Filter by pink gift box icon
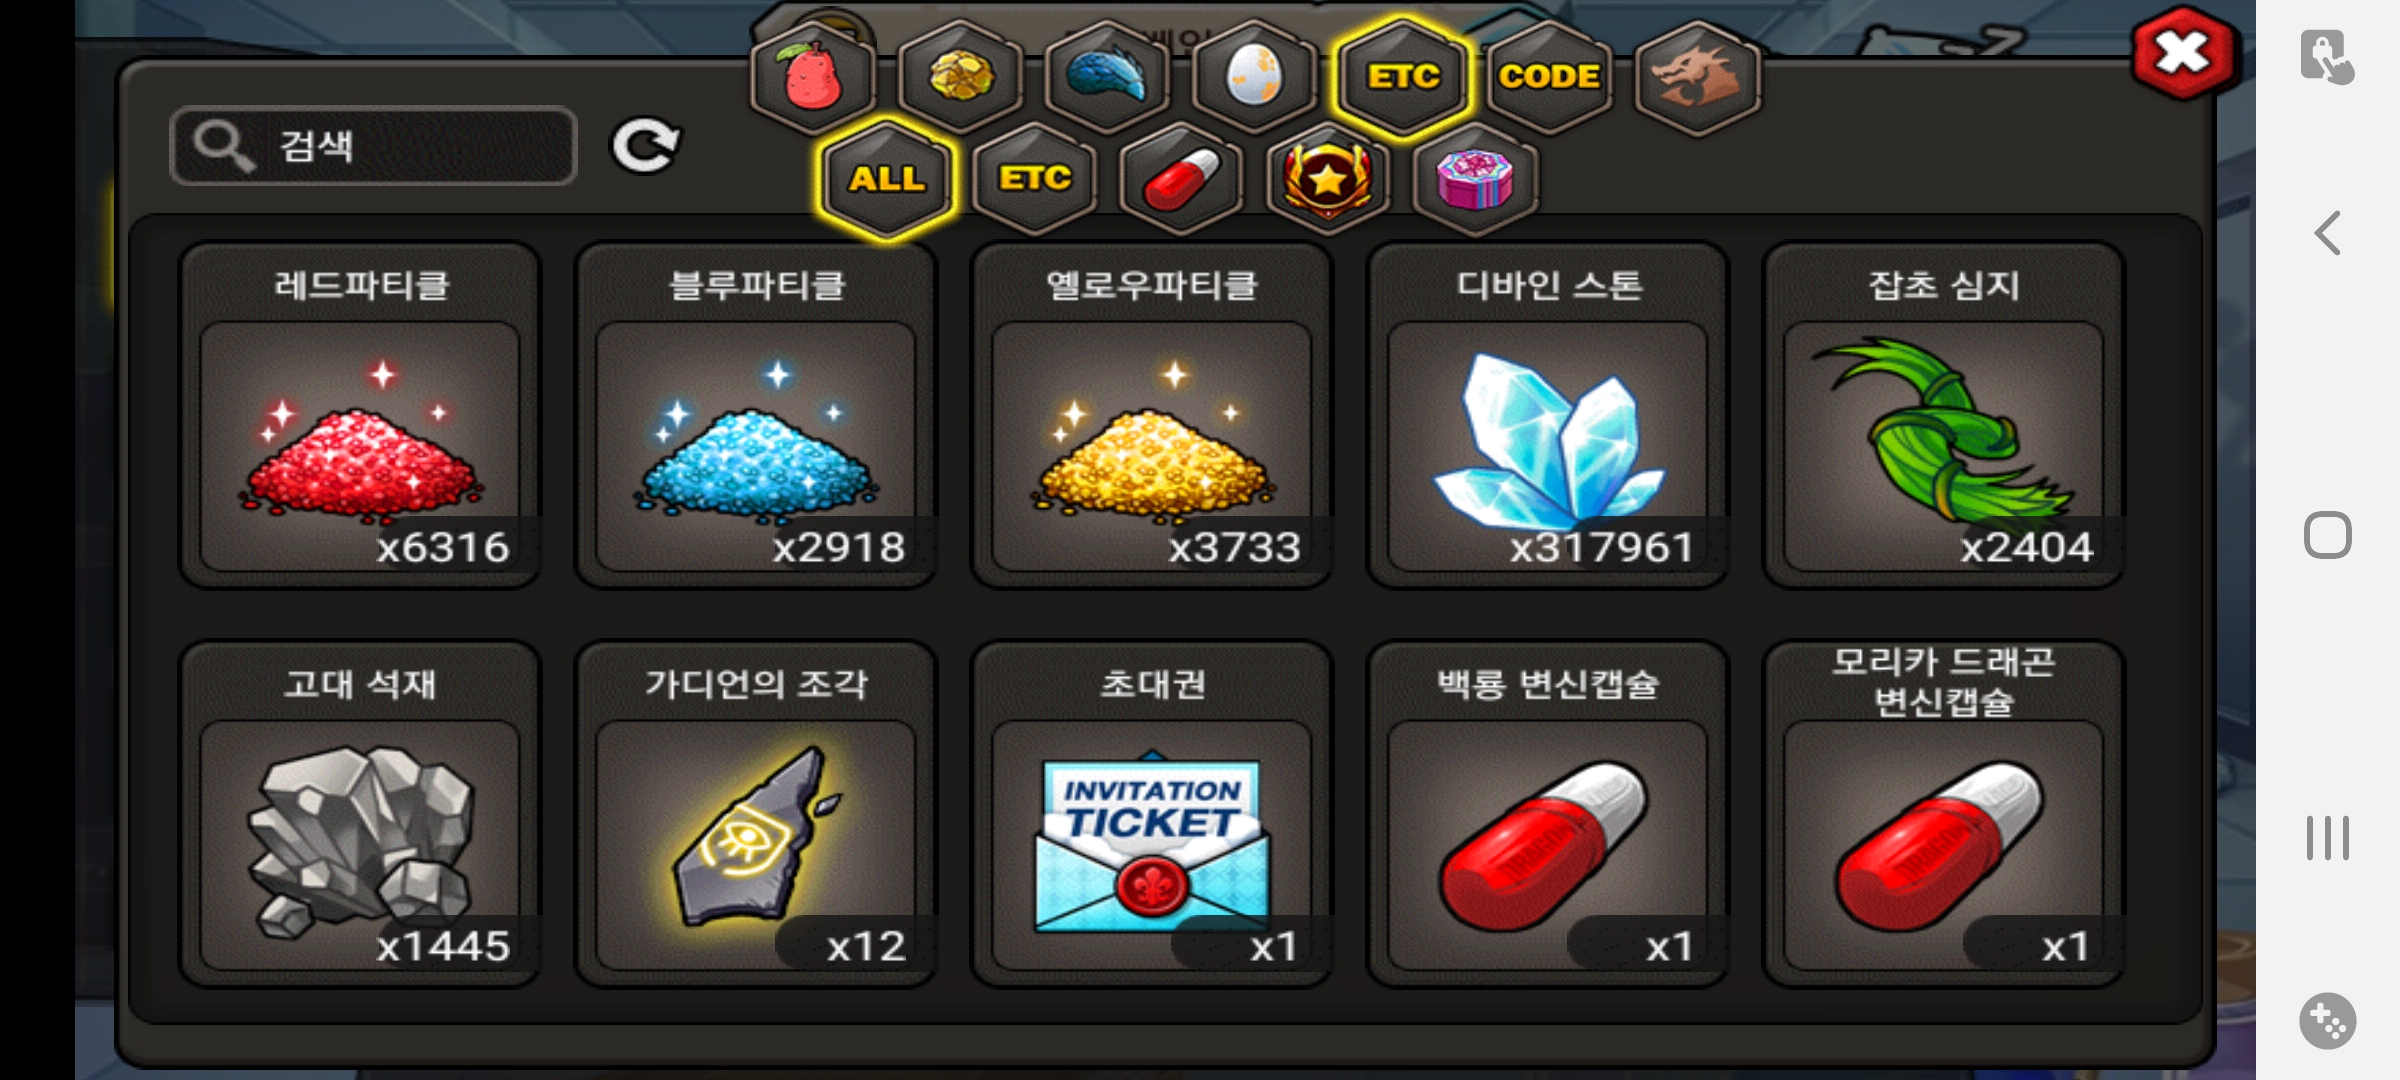Image resolution: width=2400 pixels, height=1080 pixels. click(1475, 179)
